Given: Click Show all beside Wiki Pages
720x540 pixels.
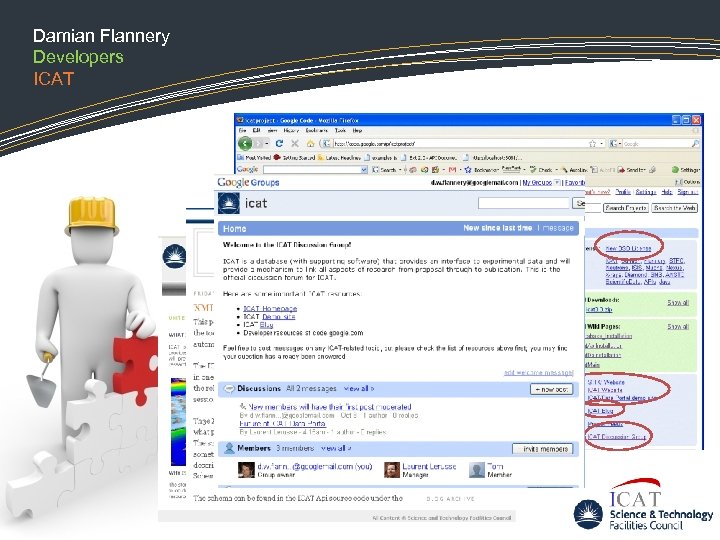Looking at the screenshot, I should click(x=678, y=326).
